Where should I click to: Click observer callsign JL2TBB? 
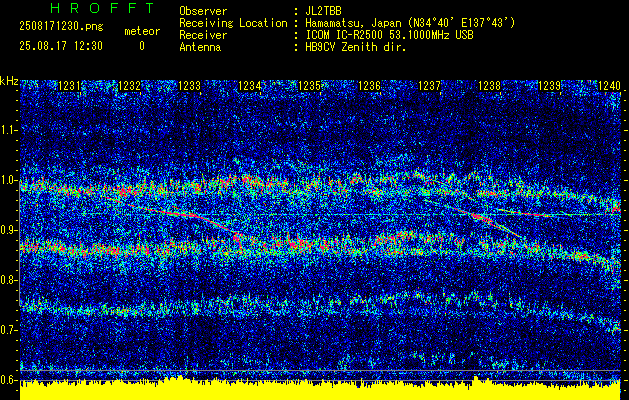(x=323, y=11)
